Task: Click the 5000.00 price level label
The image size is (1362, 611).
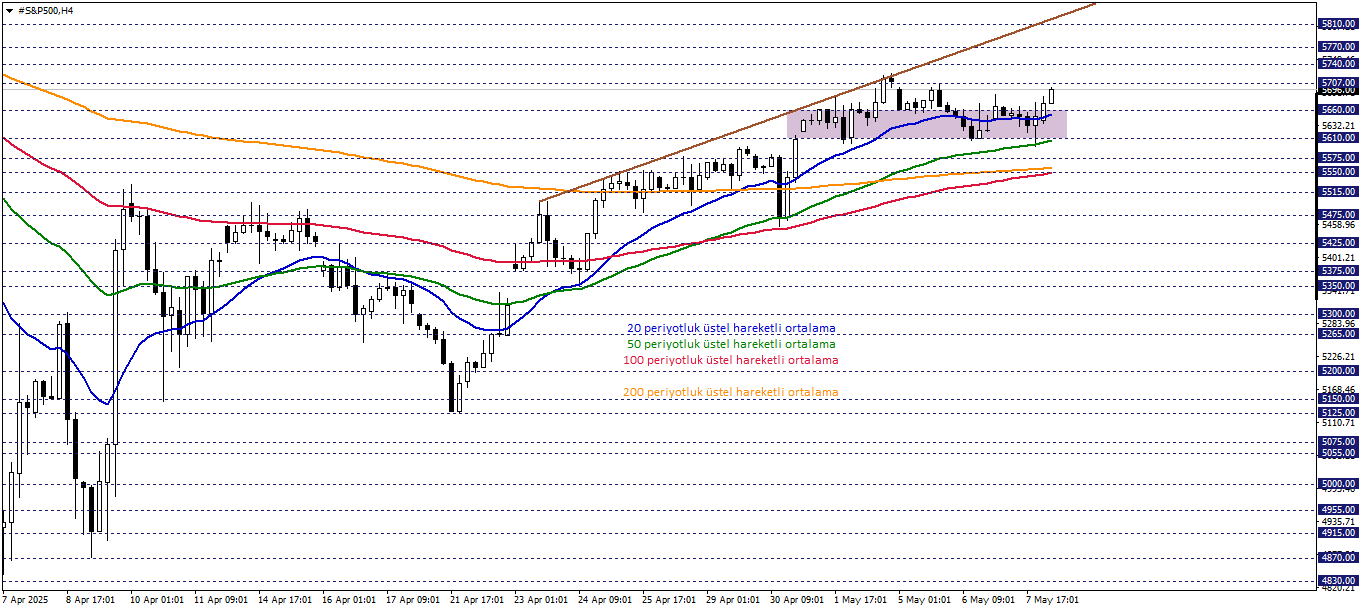Action: pos(1337,484)
